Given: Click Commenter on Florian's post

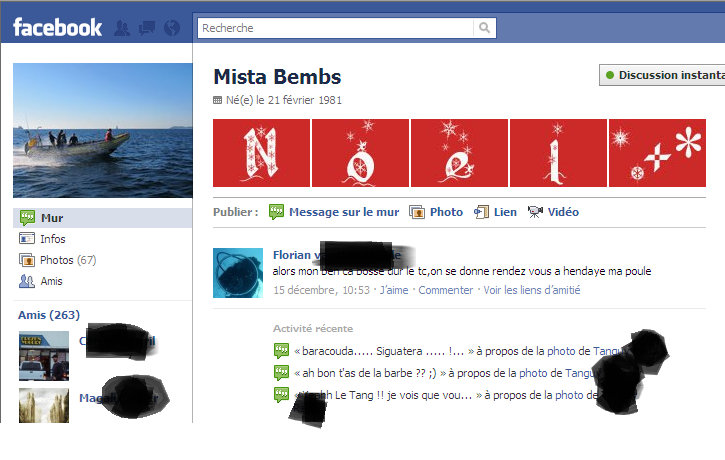Looking at the screenshot, I should click(x=445, y=290).
